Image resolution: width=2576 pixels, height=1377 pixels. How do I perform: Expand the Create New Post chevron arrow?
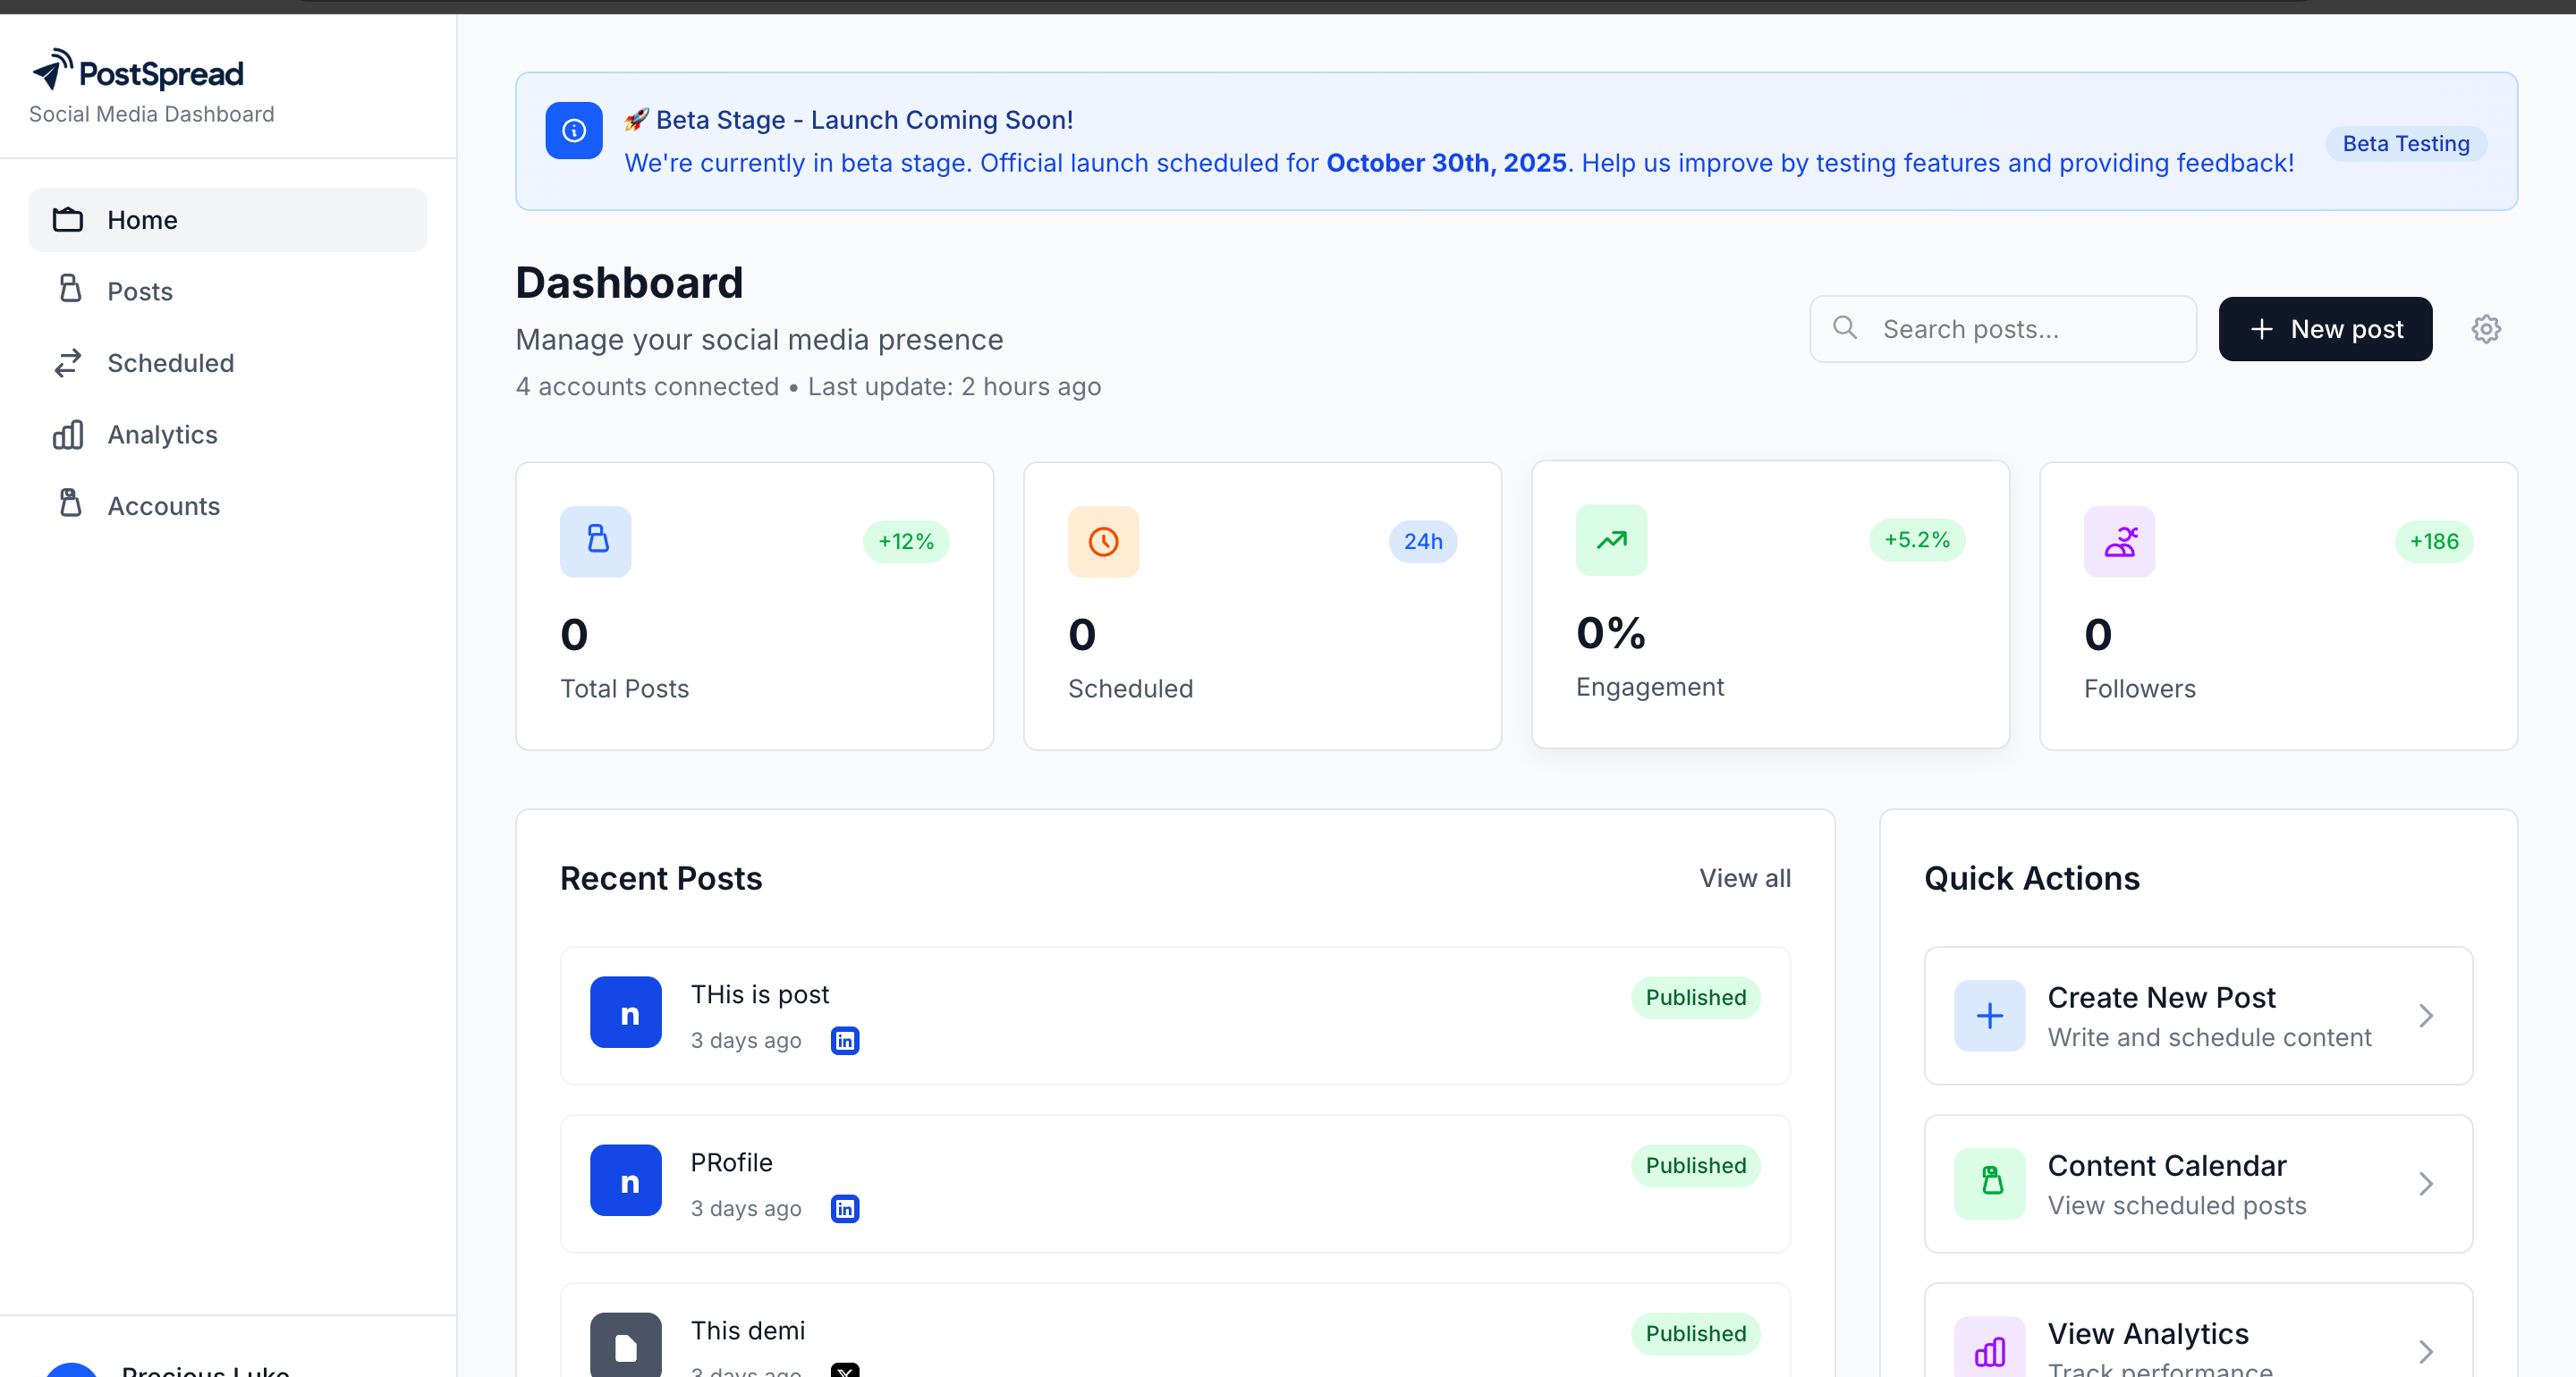(x=2428, y=1015)
